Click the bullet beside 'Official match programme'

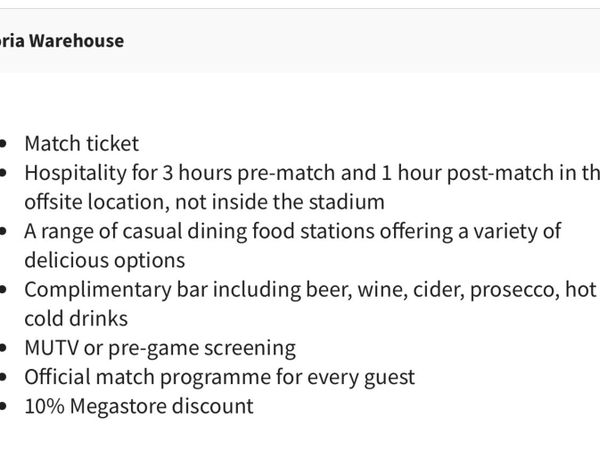7,377
